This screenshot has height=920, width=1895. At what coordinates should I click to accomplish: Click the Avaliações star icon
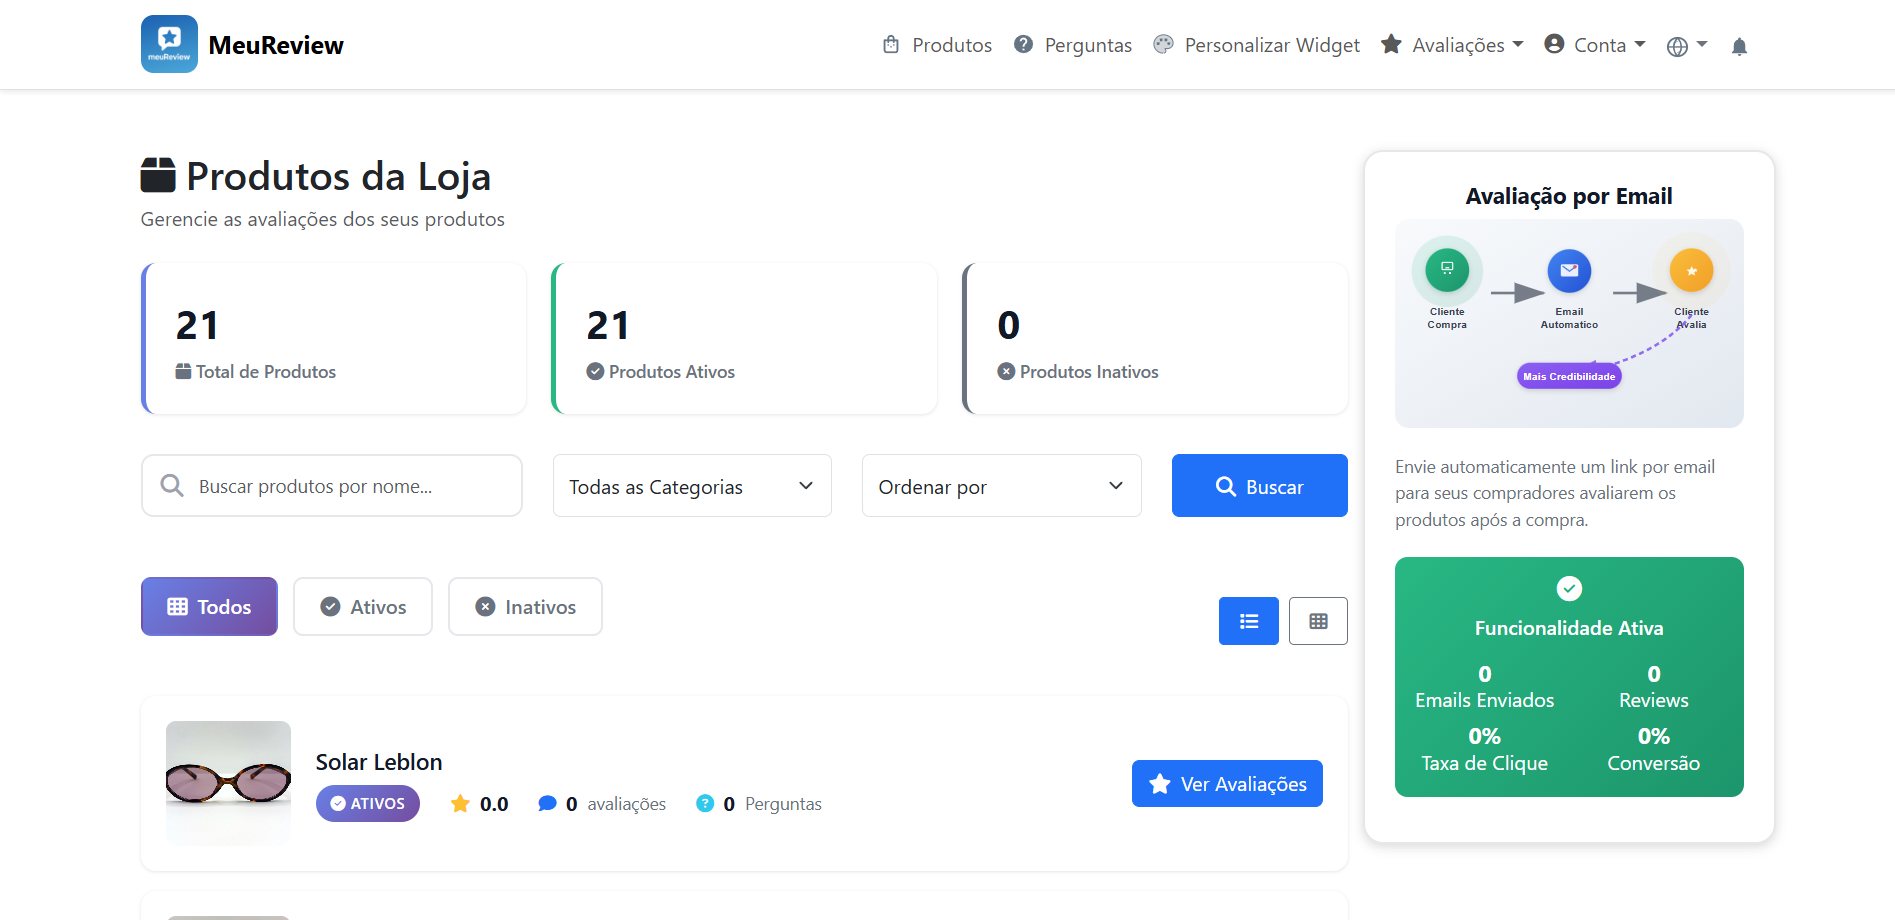[1391, 43]
